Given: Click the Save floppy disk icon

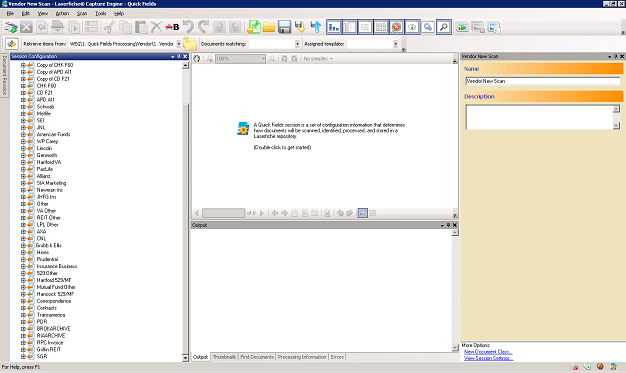Looking at the screenshot, I should click(x=284, y=27).
